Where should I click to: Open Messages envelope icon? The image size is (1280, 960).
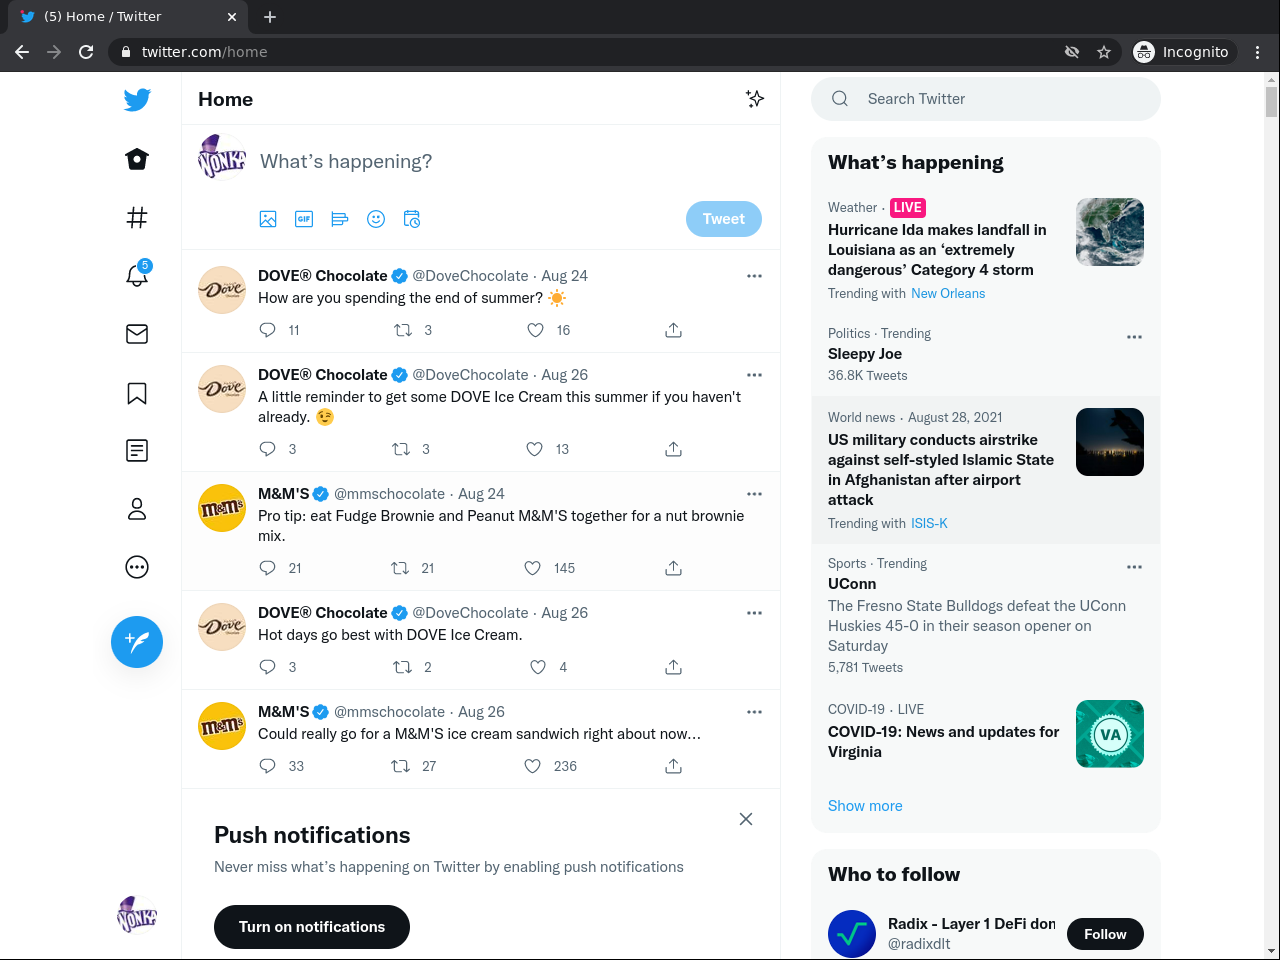(137, 334)
